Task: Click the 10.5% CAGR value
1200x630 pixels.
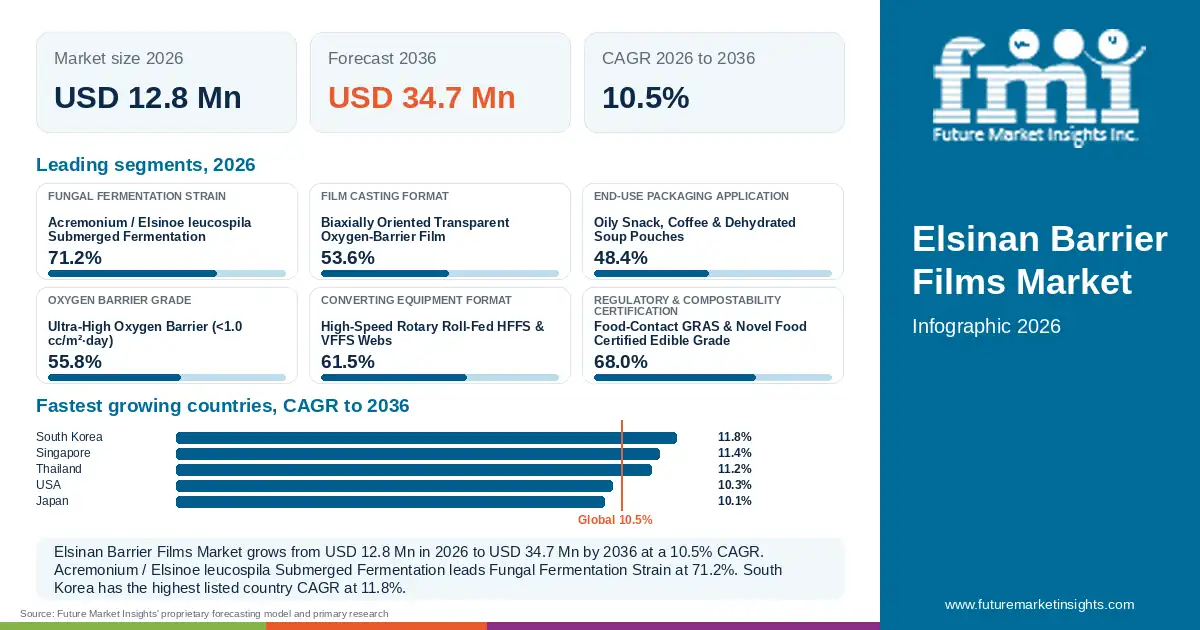Action: [x=645, y=97]
